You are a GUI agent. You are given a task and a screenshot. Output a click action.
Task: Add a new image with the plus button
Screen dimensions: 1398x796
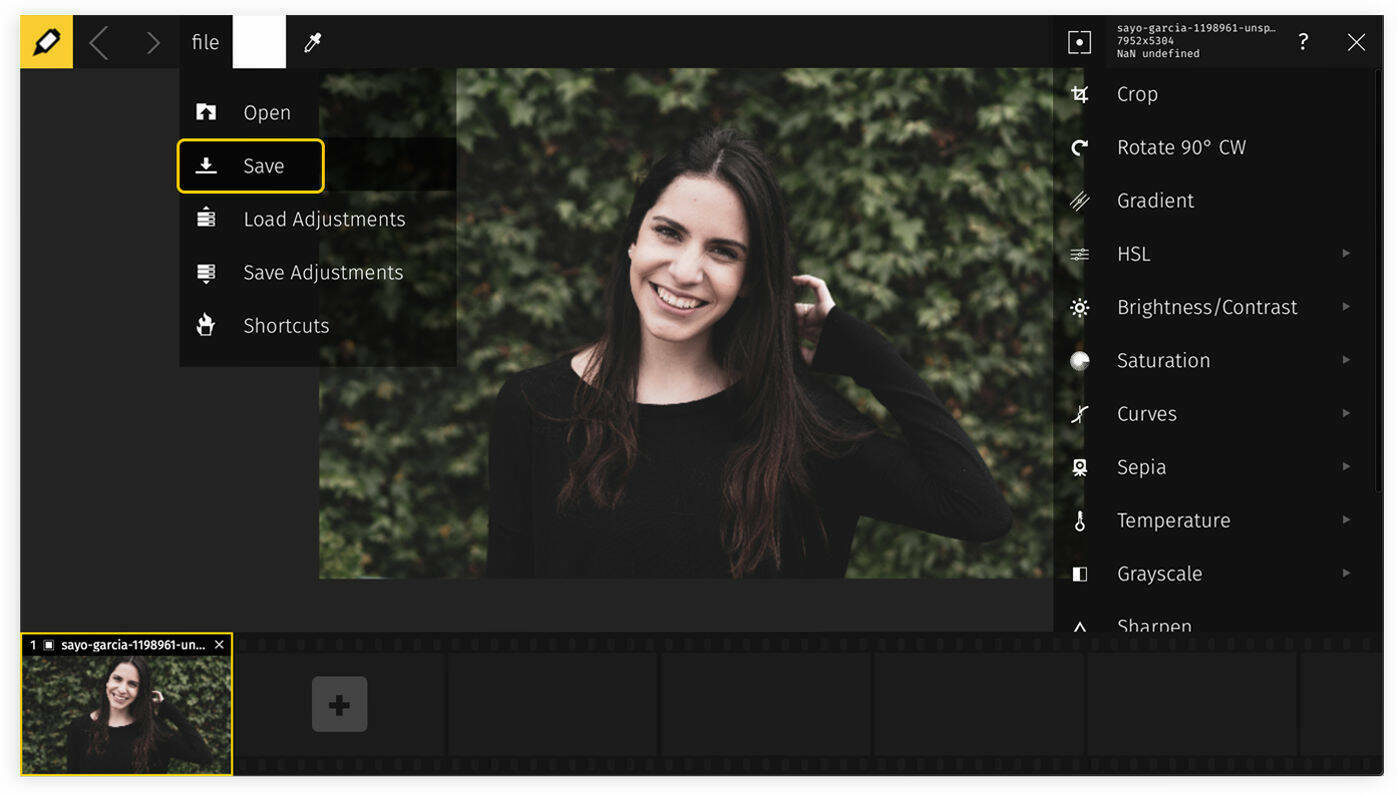(x=340, y=703)
